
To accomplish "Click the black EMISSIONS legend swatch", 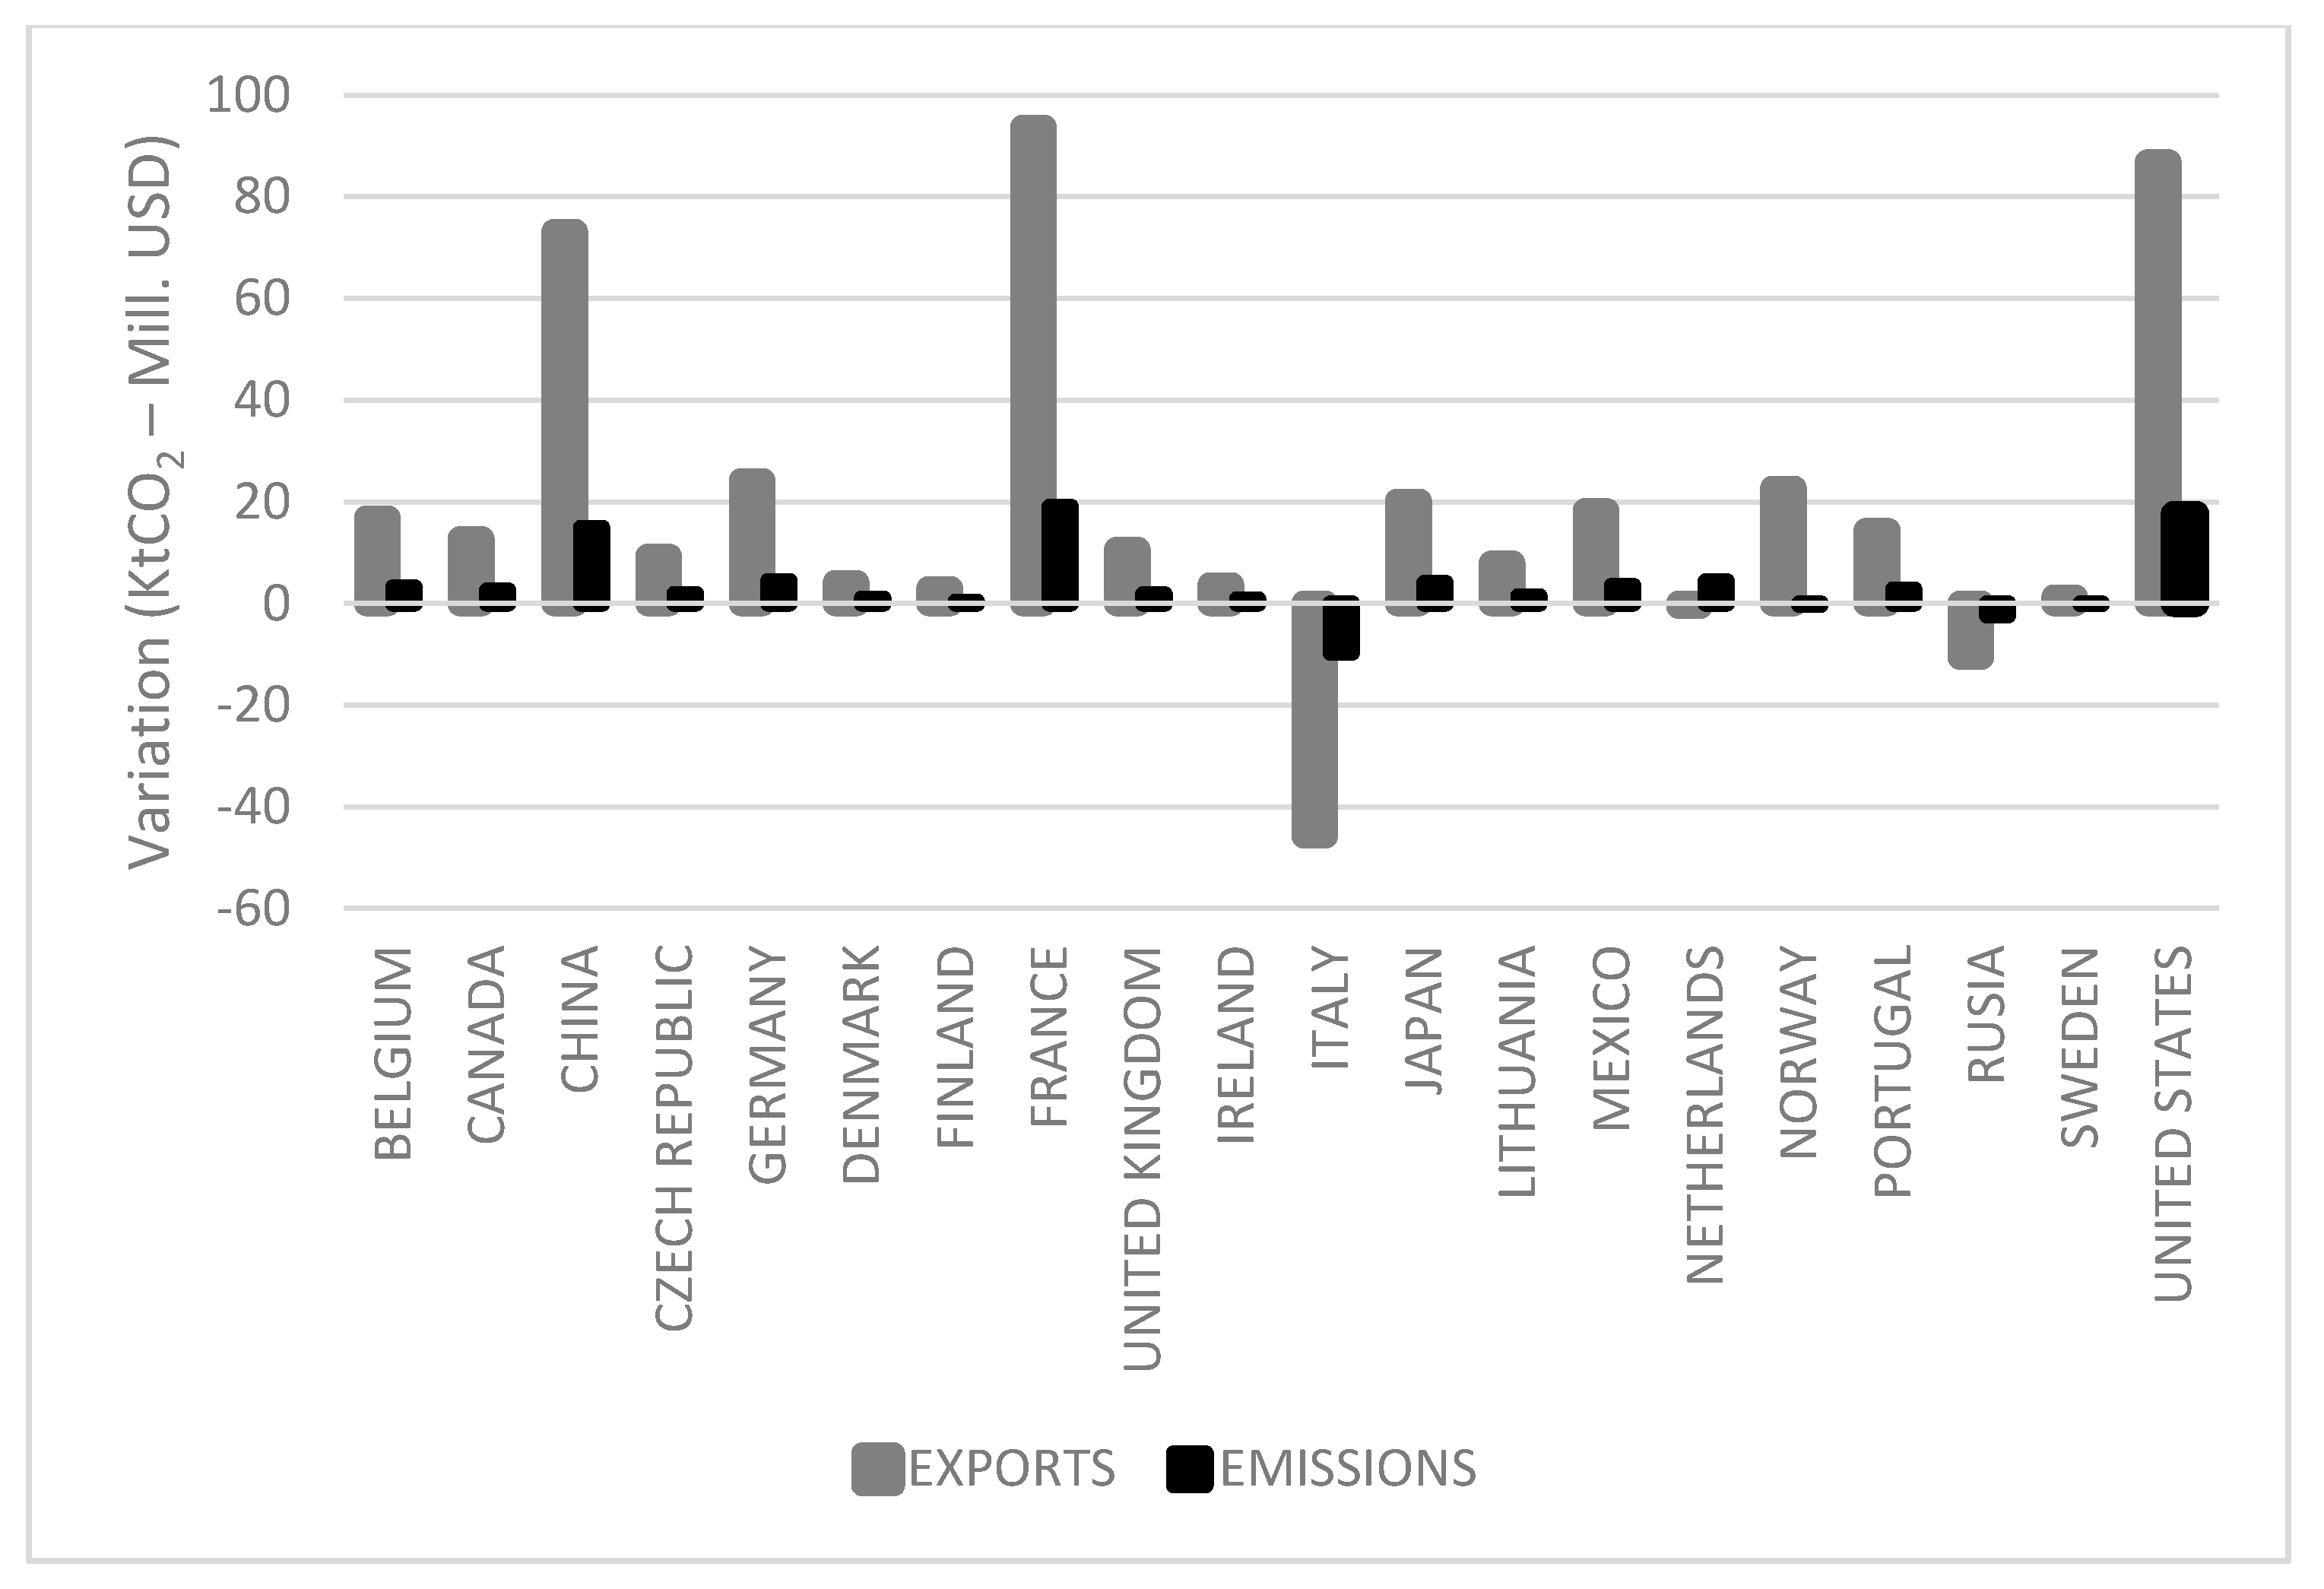I will click(1190, 1469).
